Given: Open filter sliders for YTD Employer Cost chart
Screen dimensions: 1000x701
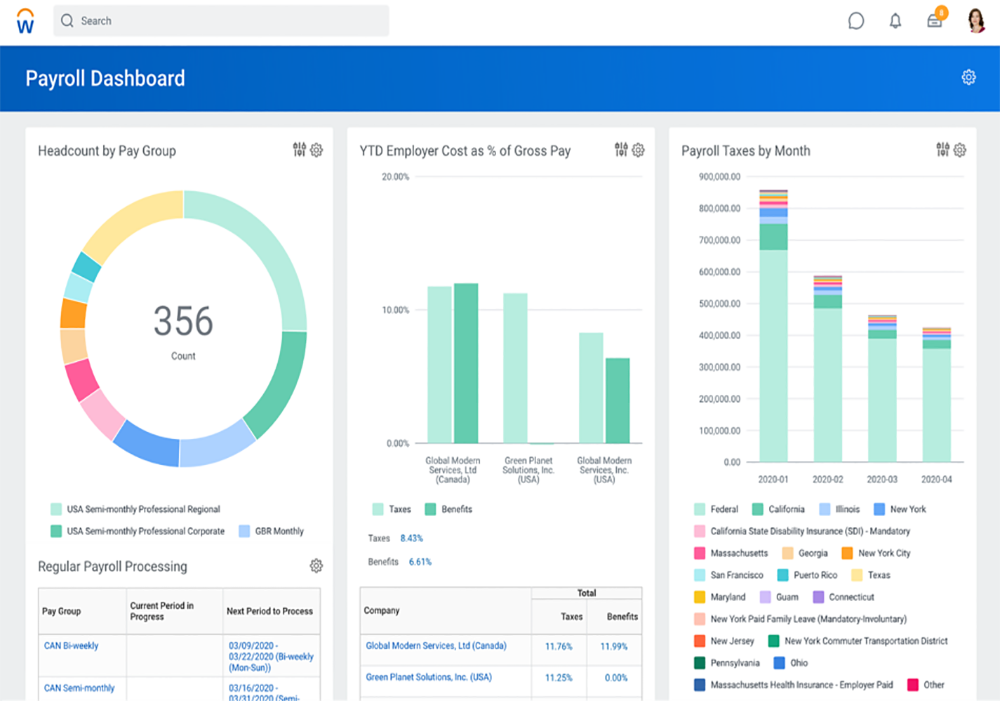Looking at the screenshot, I should pos(621,149).
